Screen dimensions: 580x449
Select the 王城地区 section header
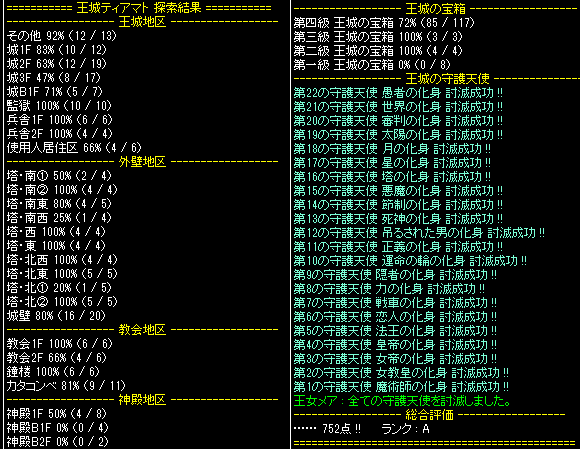click(x=142, y=22)
